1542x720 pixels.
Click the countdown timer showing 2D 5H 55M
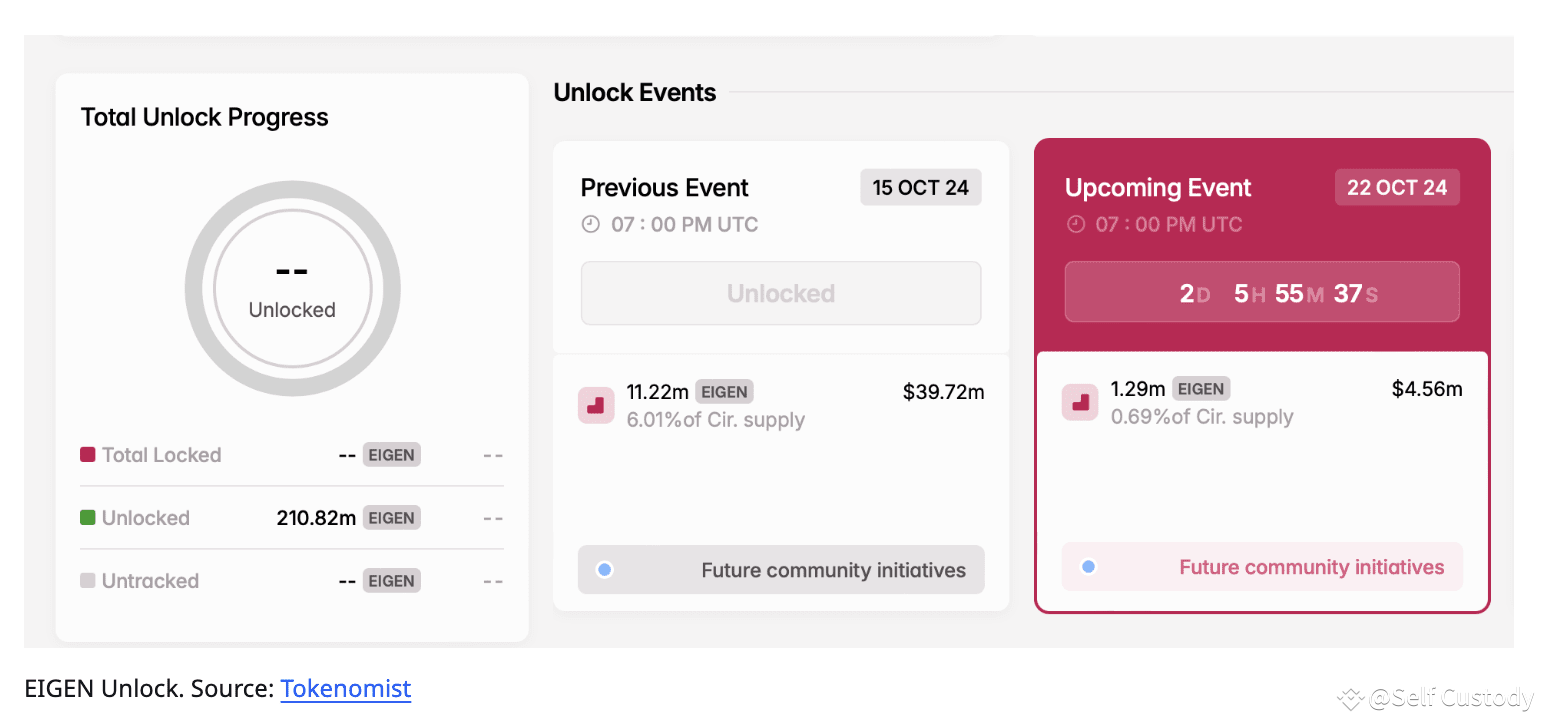1261,291
